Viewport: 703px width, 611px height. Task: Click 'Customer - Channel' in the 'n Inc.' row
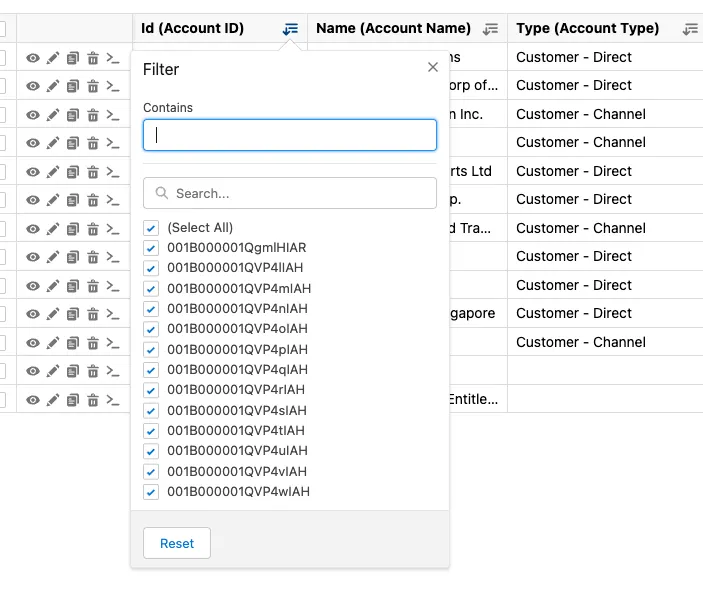point(581,114)
